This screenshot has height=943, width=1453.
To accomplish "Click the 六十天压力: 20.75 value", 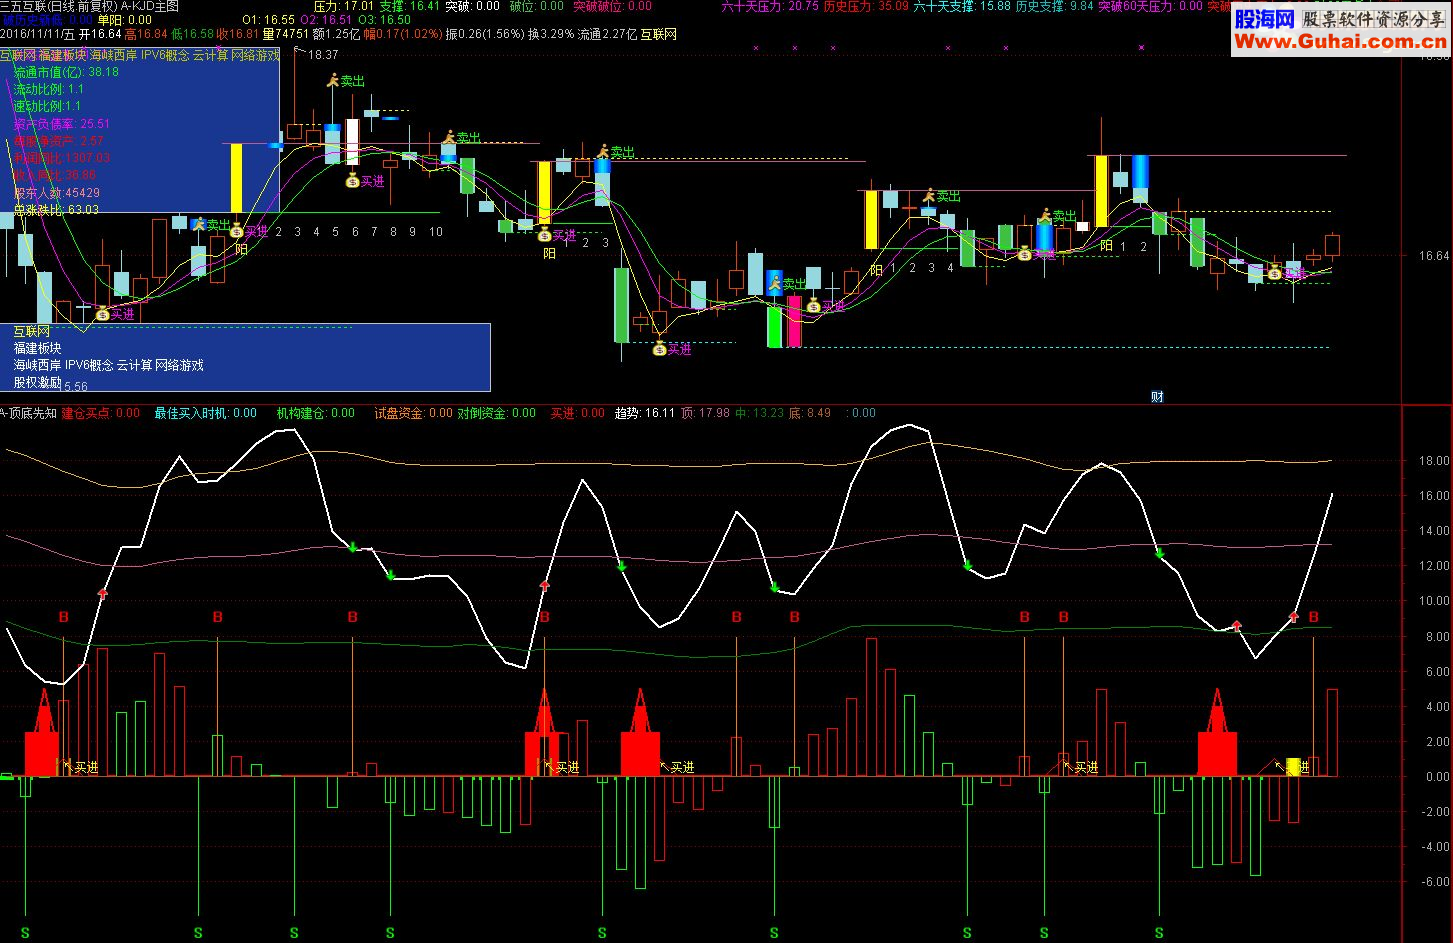I will (770, 6).
